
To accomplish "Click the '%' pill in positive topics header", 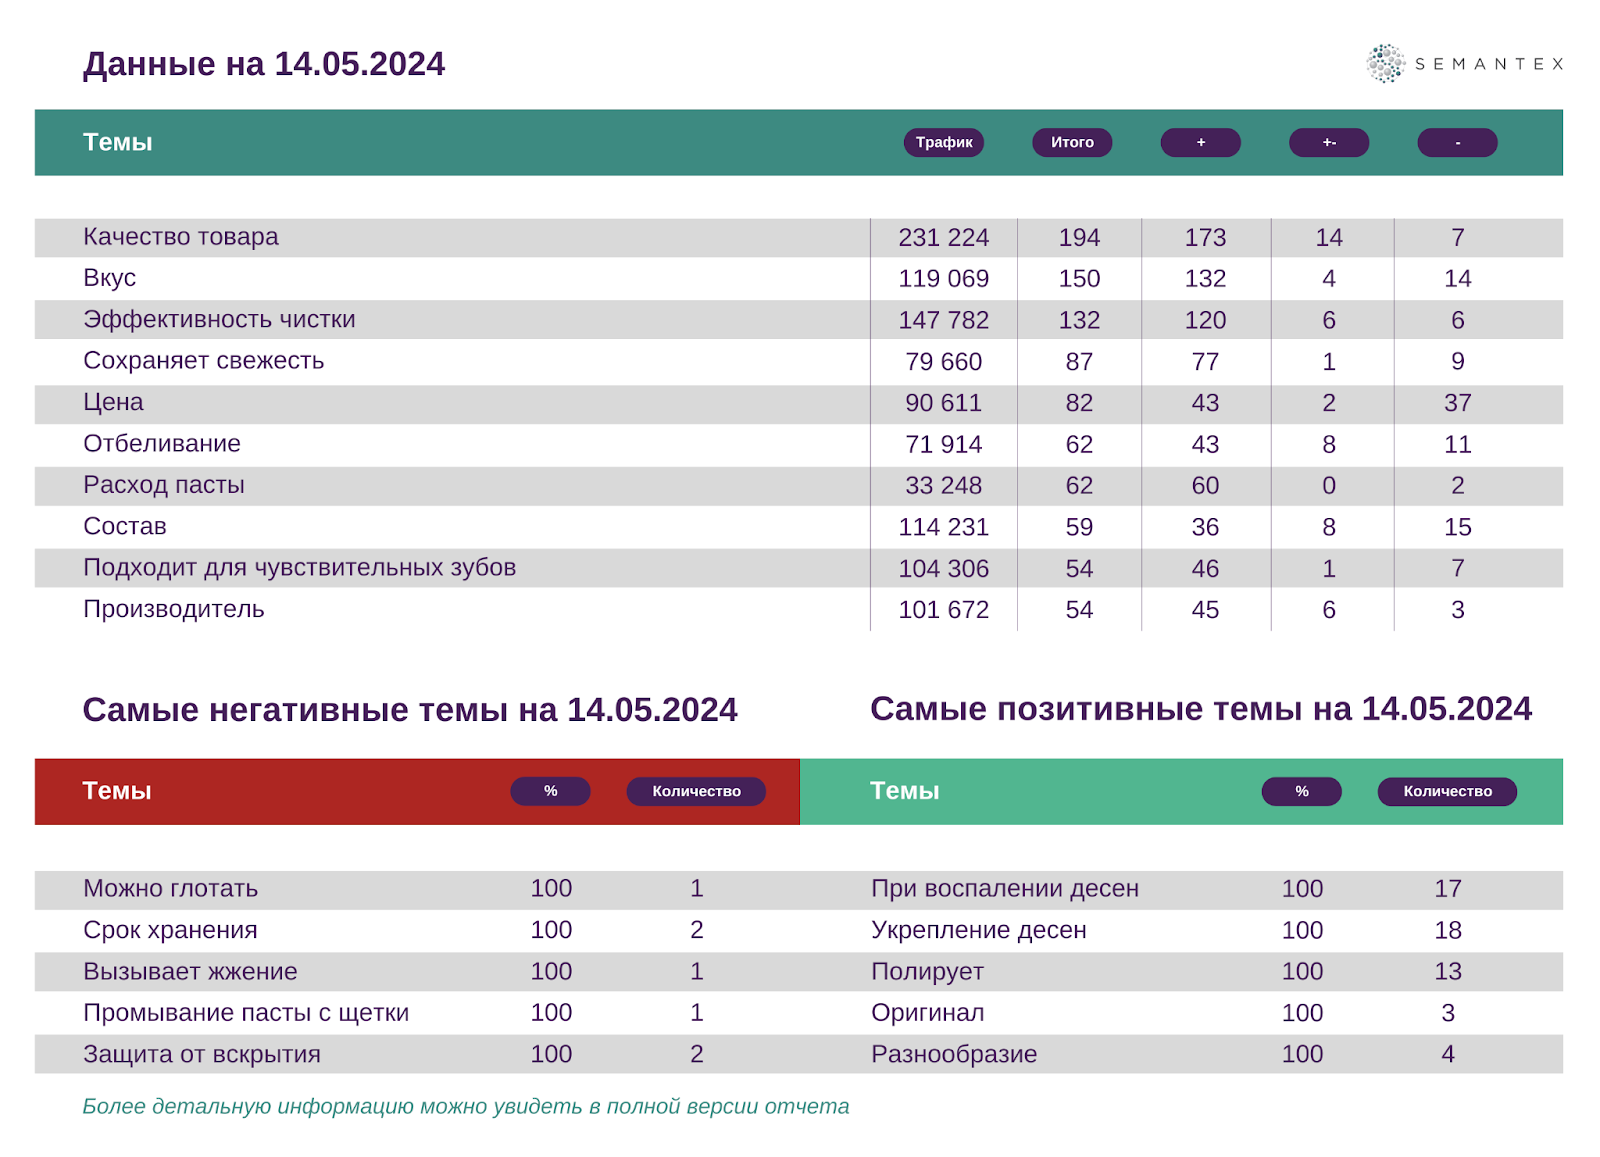I will coord(1301,791).
